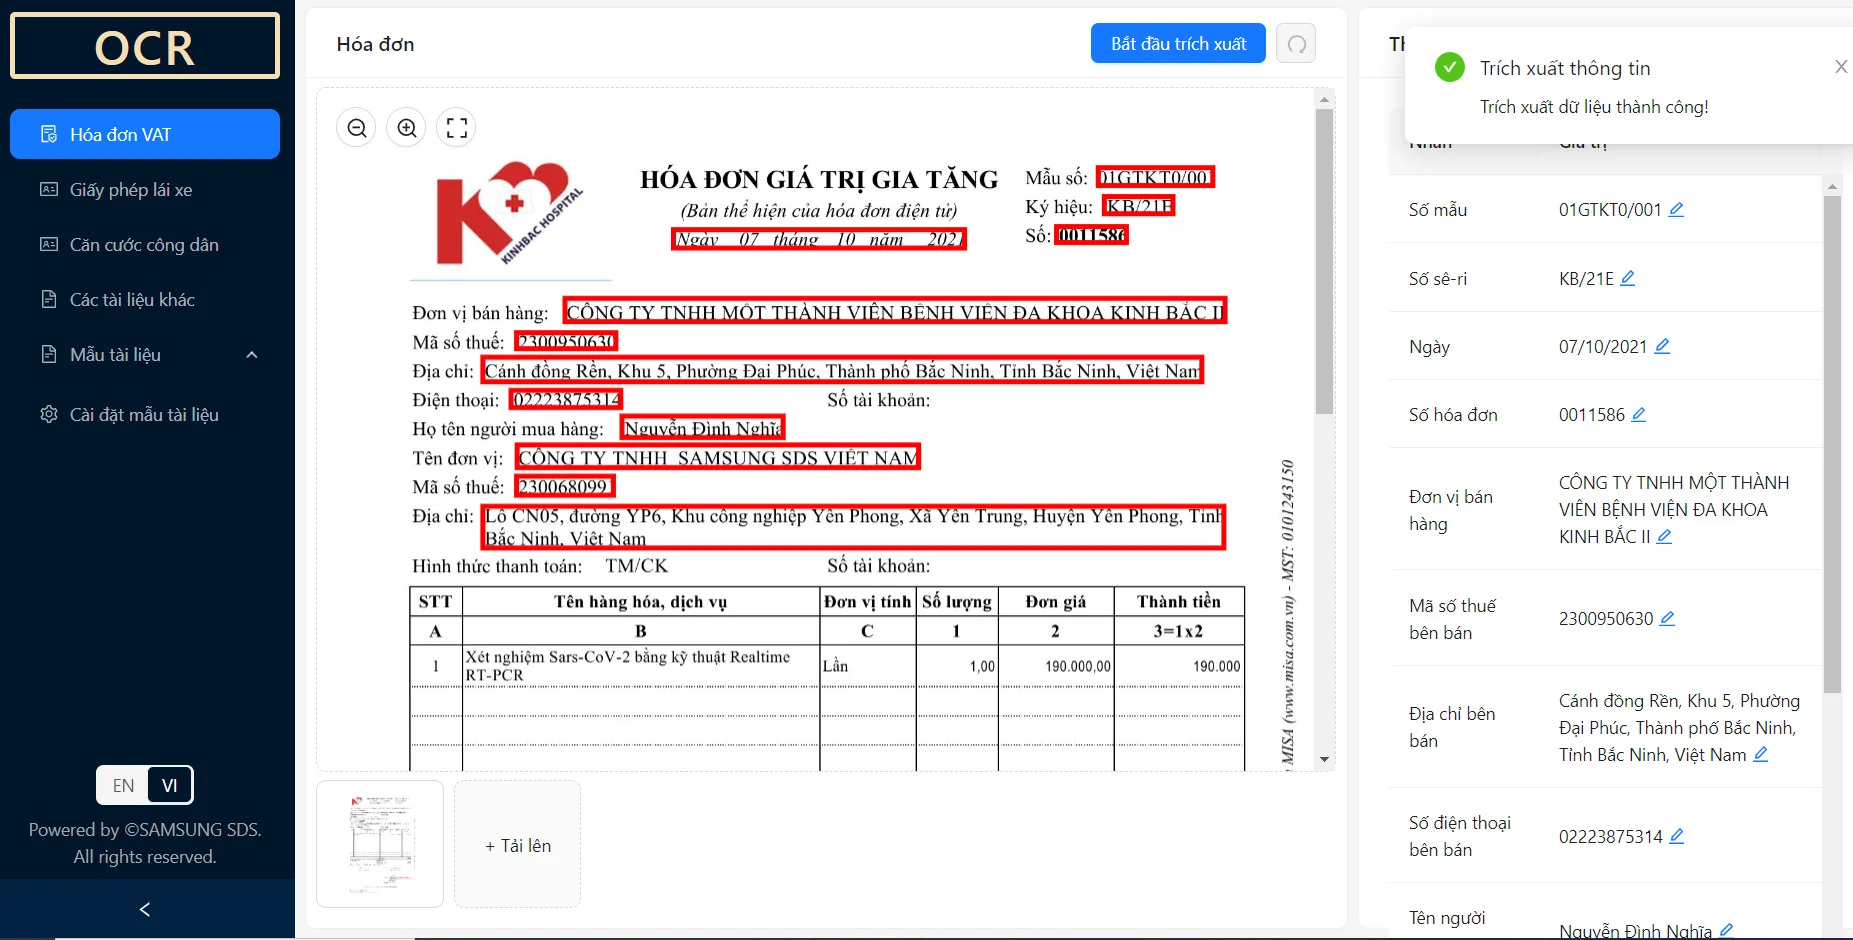This screenshot has width=1853, height=940.
Task: Click the results panel vertical scrollbar
Action: (x=1832, y=444)
